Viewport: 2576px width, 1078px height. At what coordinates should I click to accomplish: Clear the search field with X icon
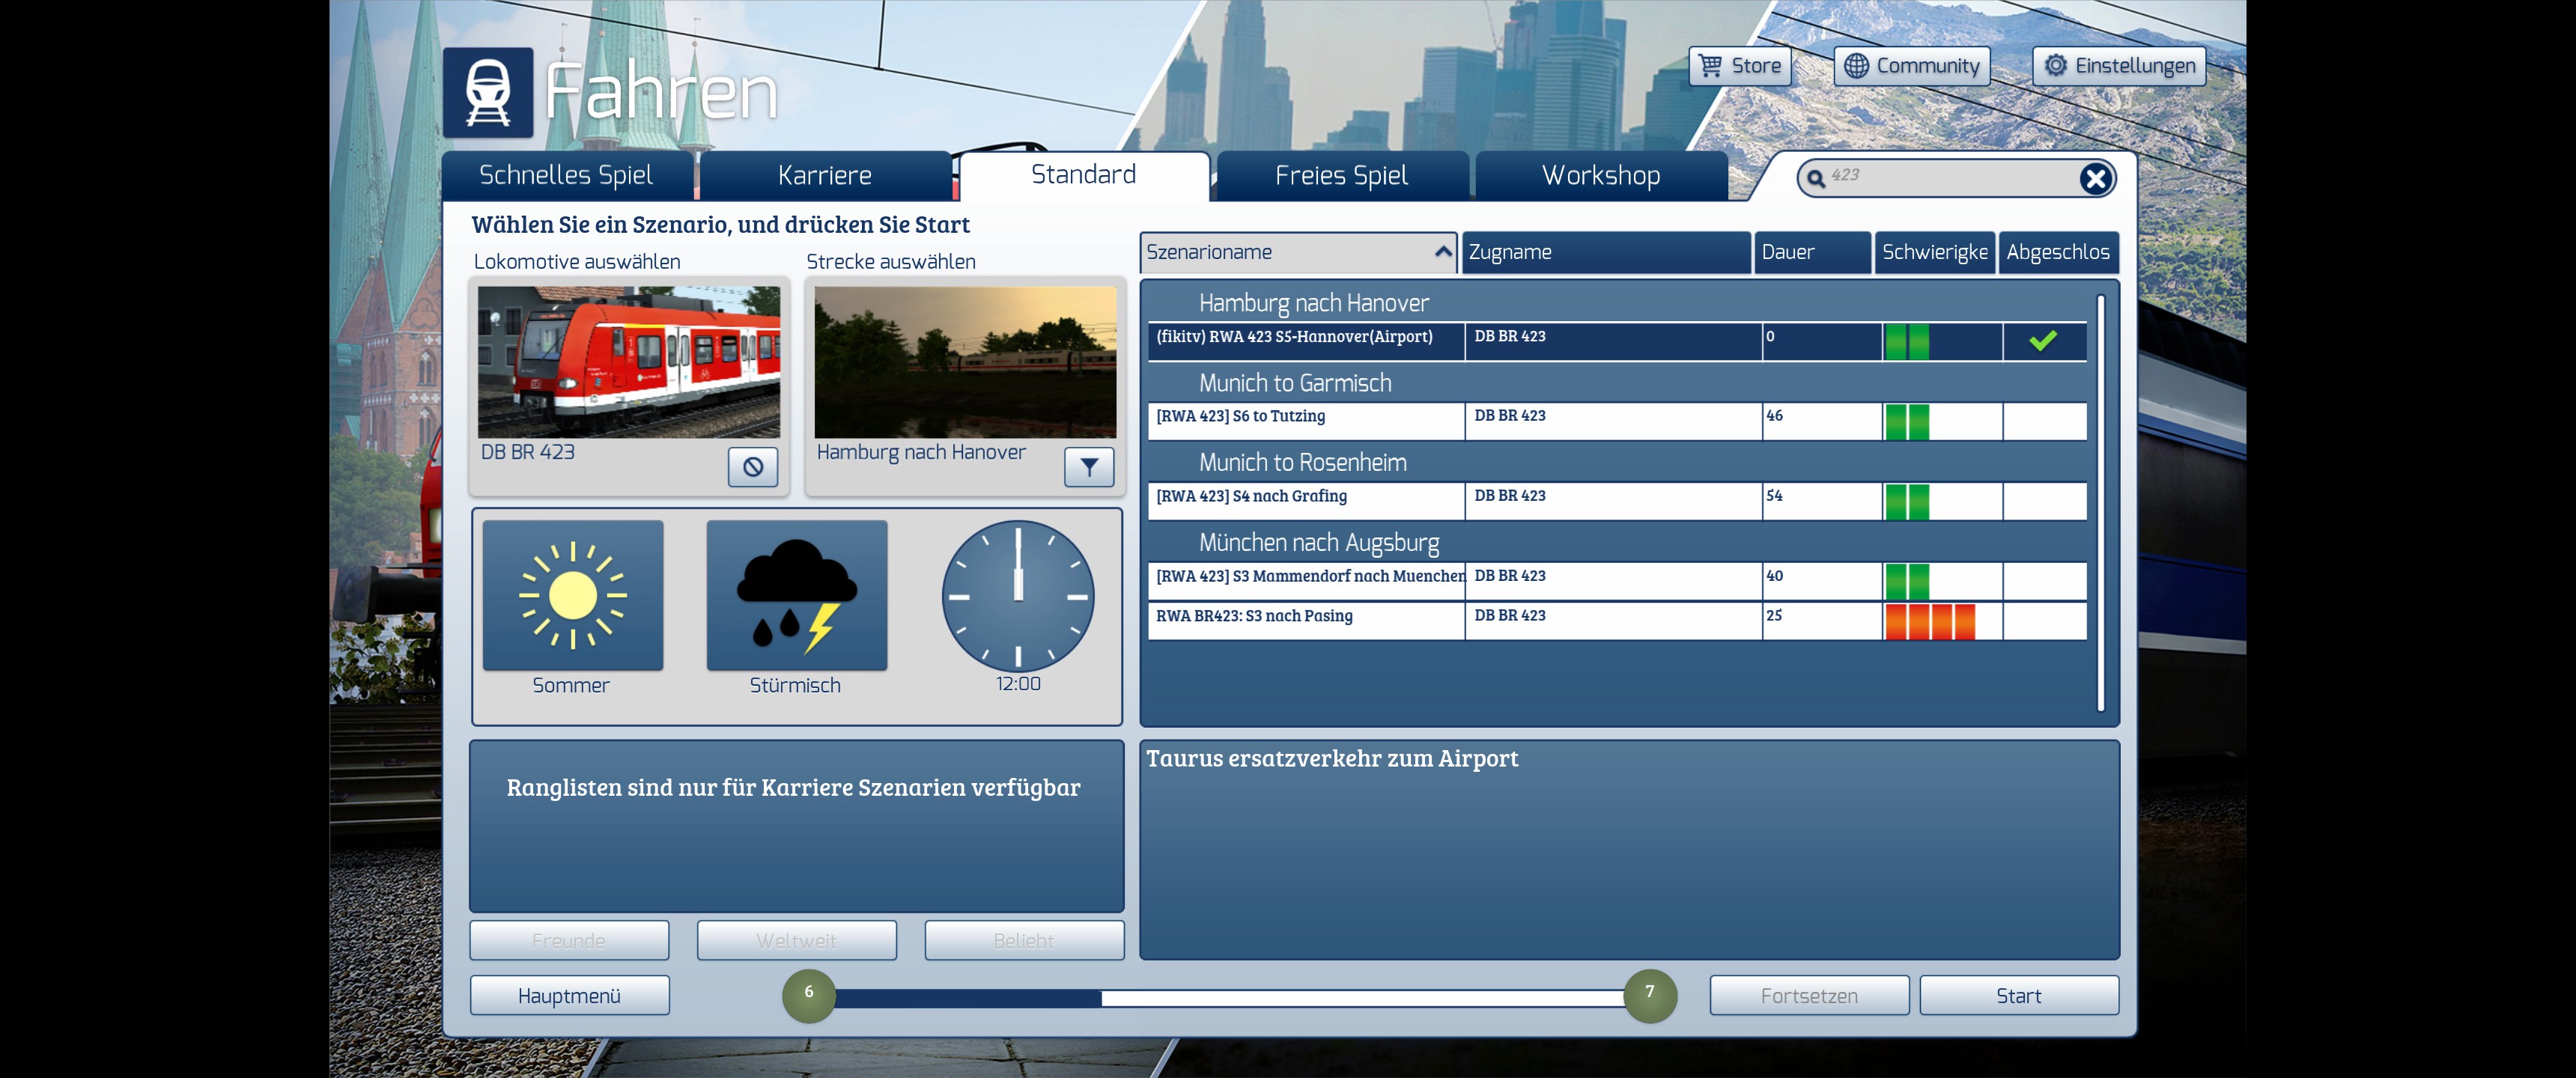click(2095, 178)
